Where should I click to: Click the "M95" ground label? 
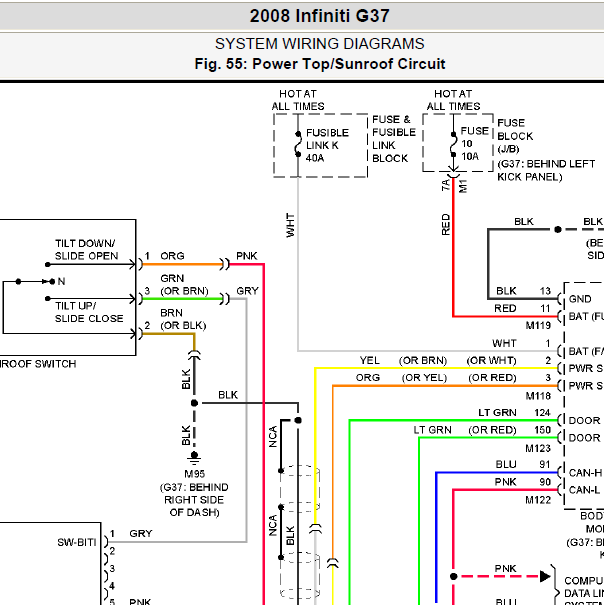(x=195, y=473)
